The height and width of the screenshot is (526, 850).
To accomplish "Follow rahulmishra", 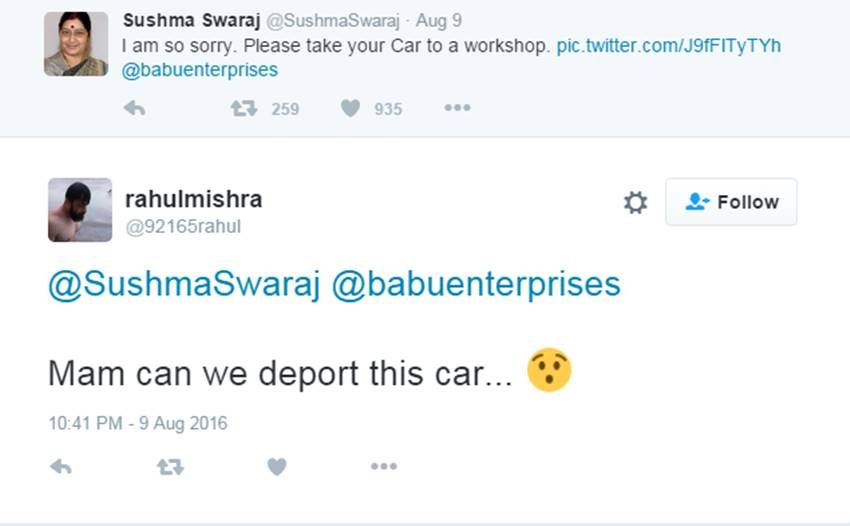I will [731, 202].
